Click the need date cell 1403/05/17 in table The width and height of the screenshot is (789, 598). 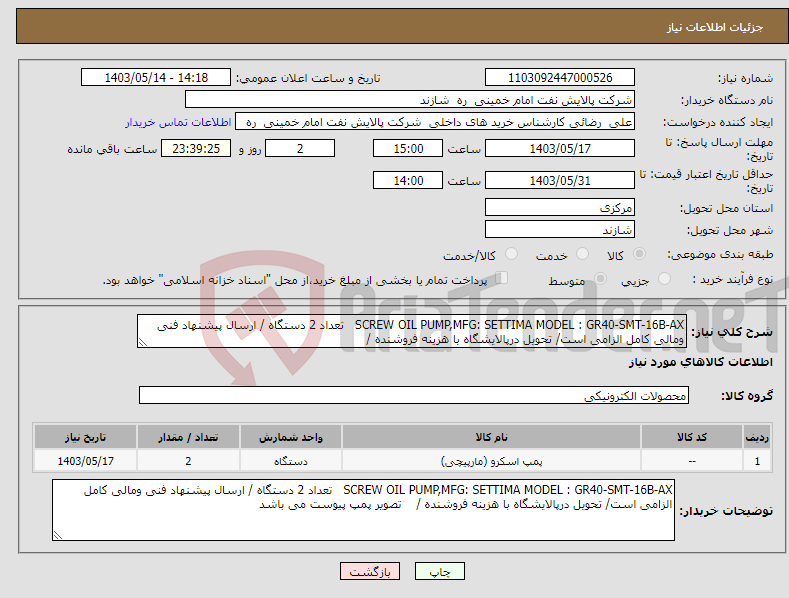click(x=86, y=461)
